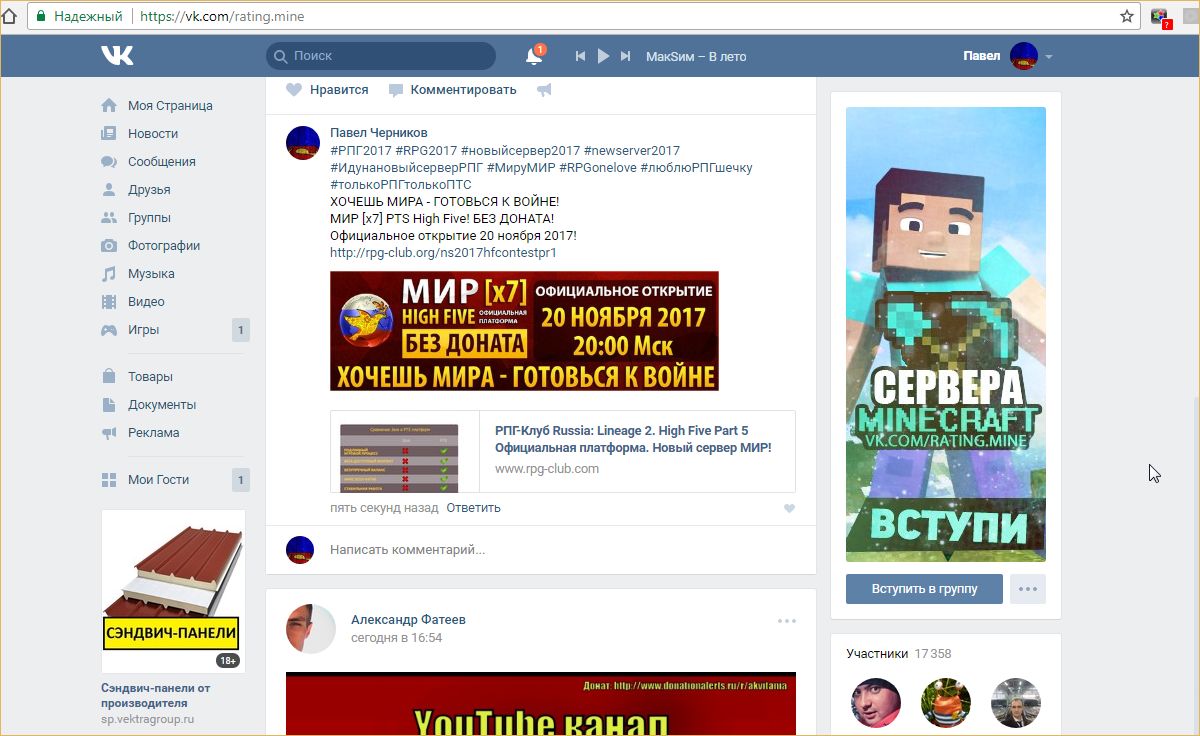Screen dimensions: 1200x736
Task: Click post time сегодня в 16:54
Action: coord(396,637)
